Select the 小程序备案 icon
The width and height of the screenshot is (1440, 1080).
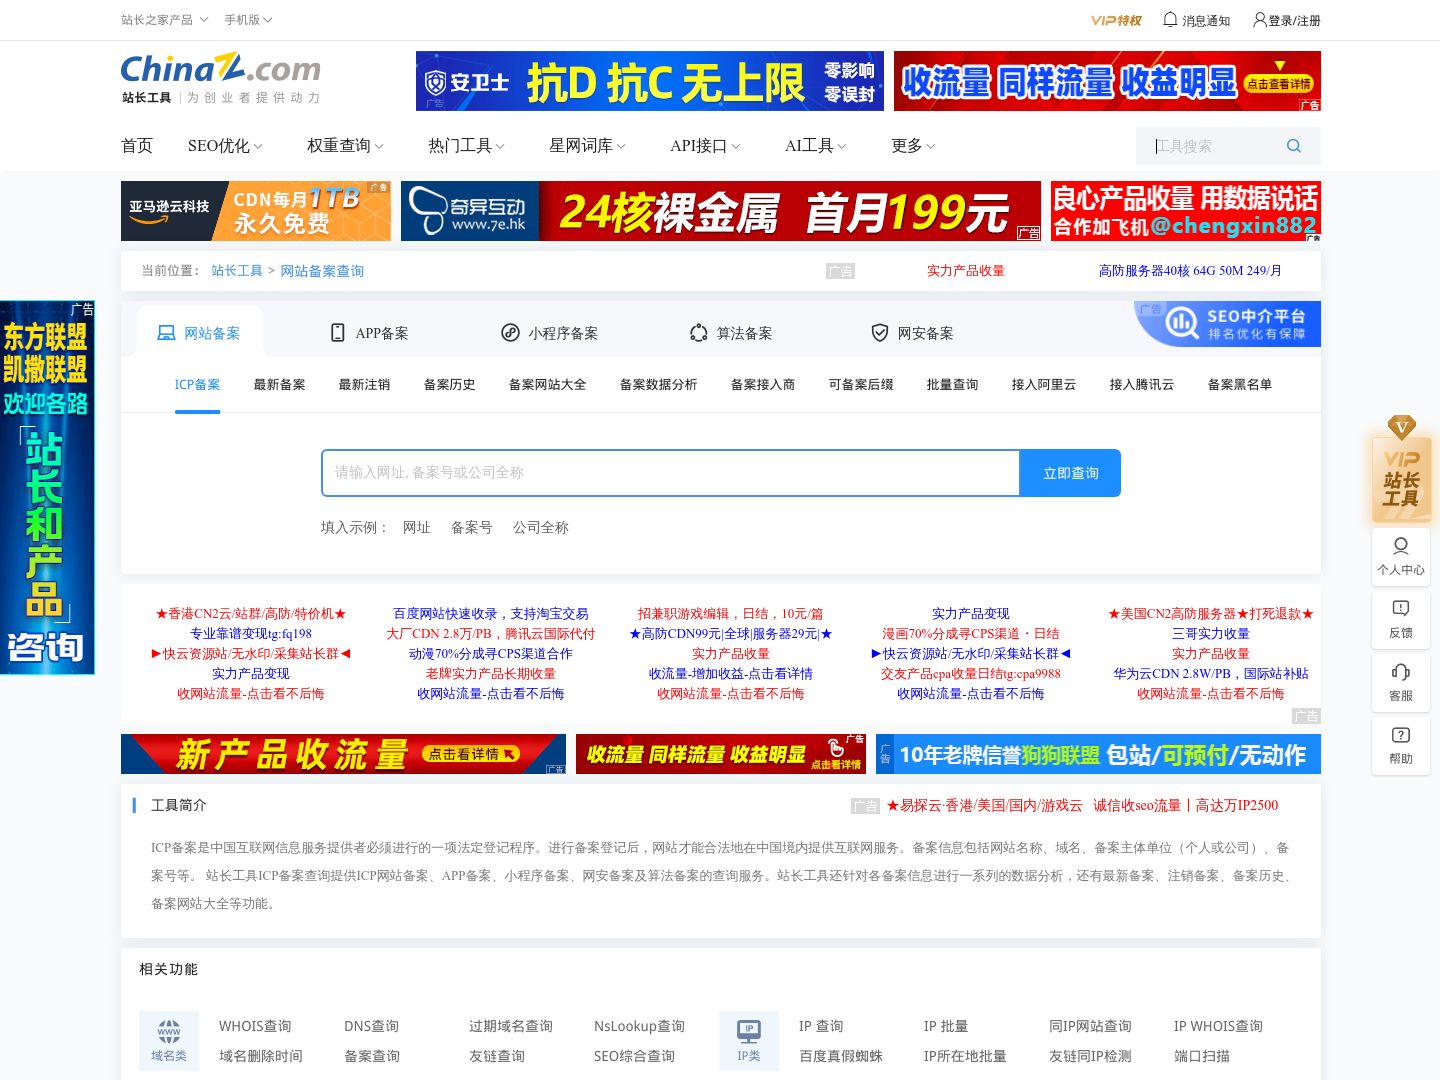pos(510,333)
